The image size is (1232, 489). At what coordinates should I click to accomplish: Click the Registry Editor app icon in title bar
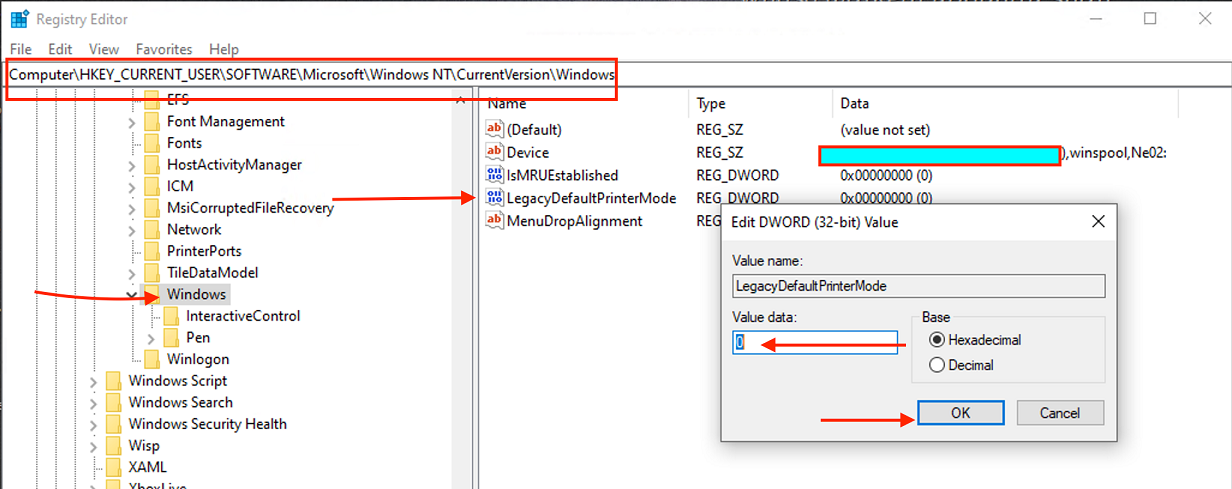(19, 18)
